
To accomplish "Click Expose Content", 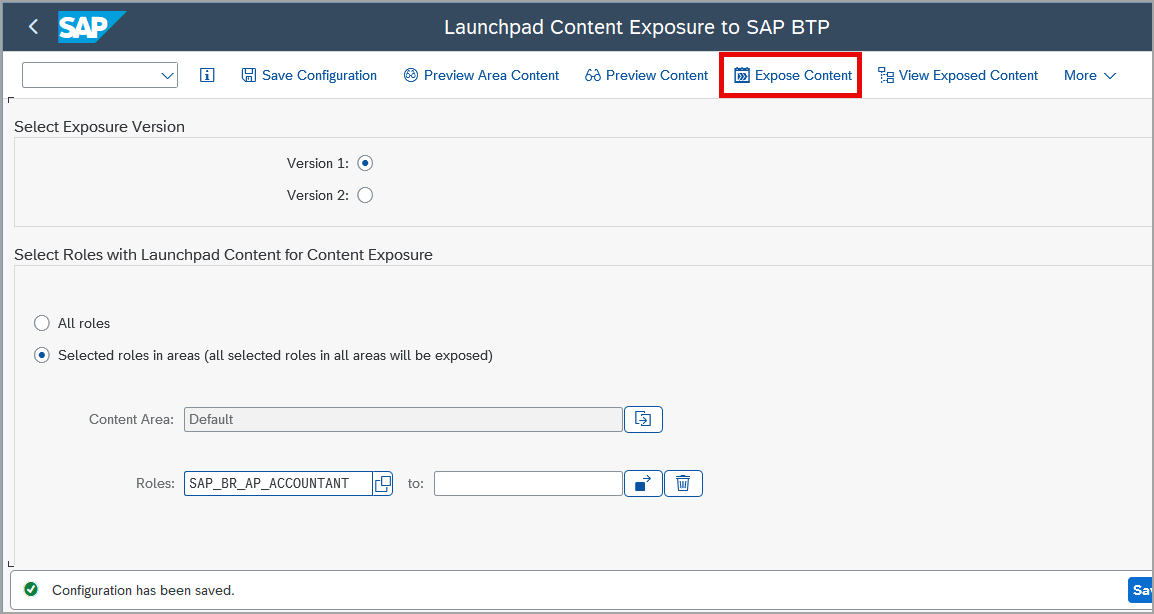I will pos(793,75).
